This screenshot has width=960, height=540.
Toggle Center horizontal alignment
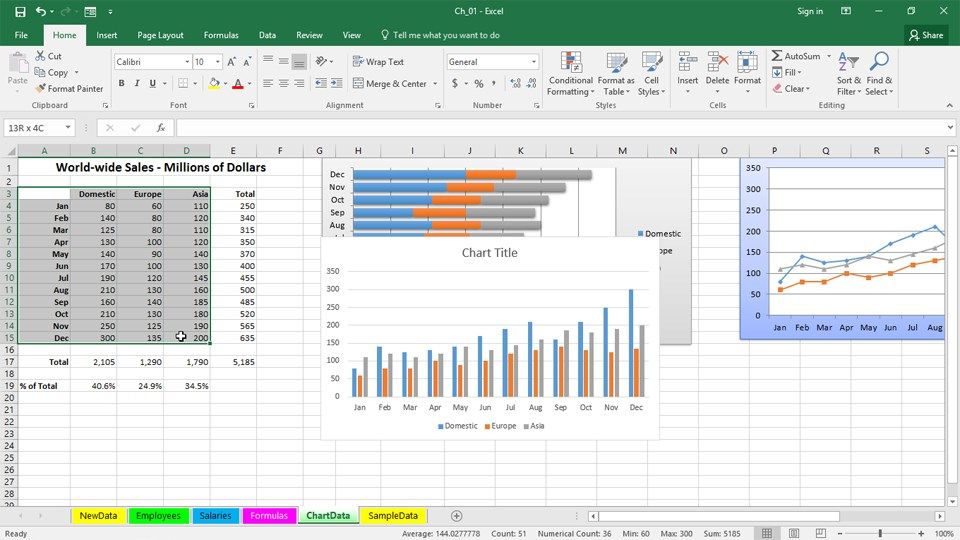tap(283, 83)
